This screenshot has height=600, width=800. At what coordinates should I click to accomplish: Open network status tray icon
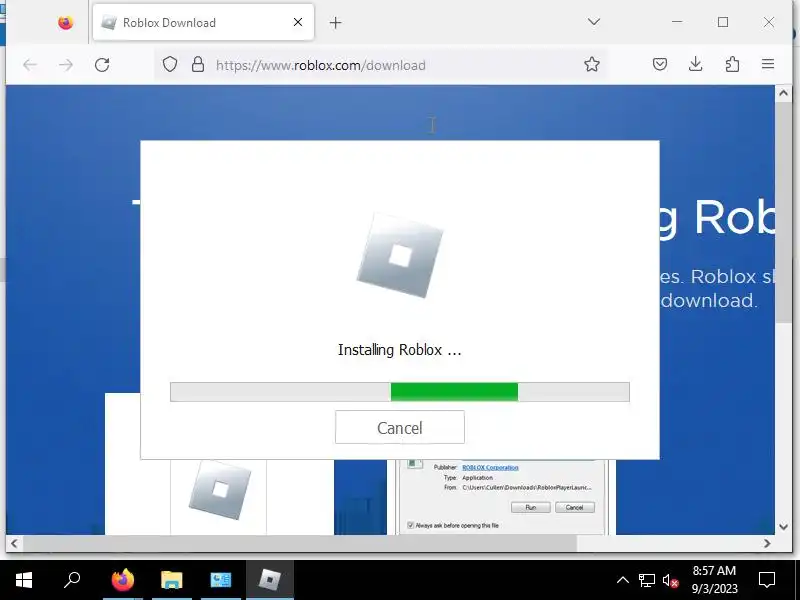646,580
